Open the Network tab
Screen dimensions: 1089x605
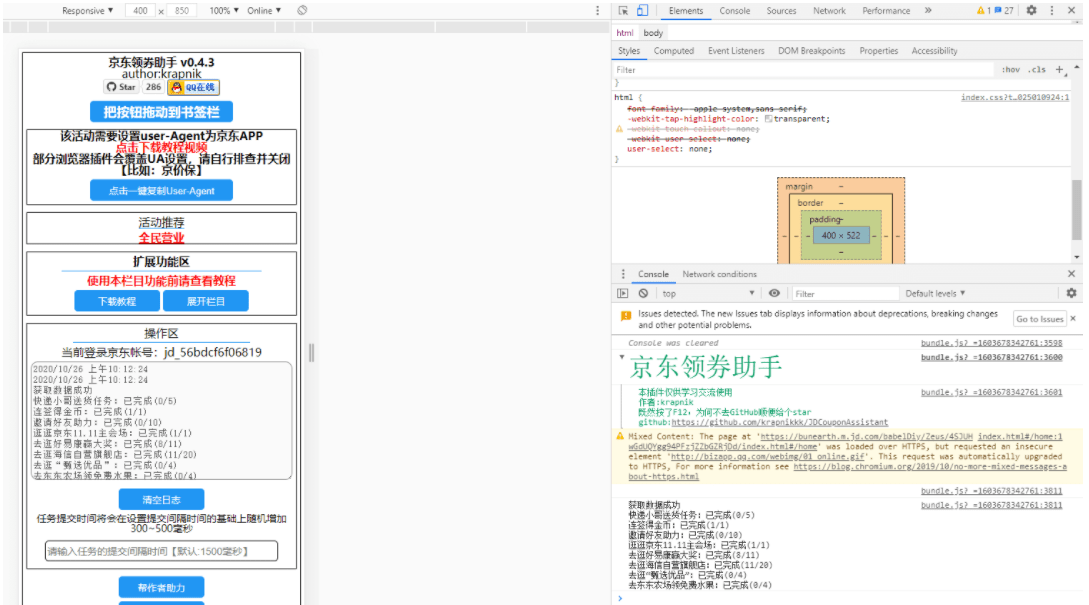pyautogui.click(x=829, y=10)
